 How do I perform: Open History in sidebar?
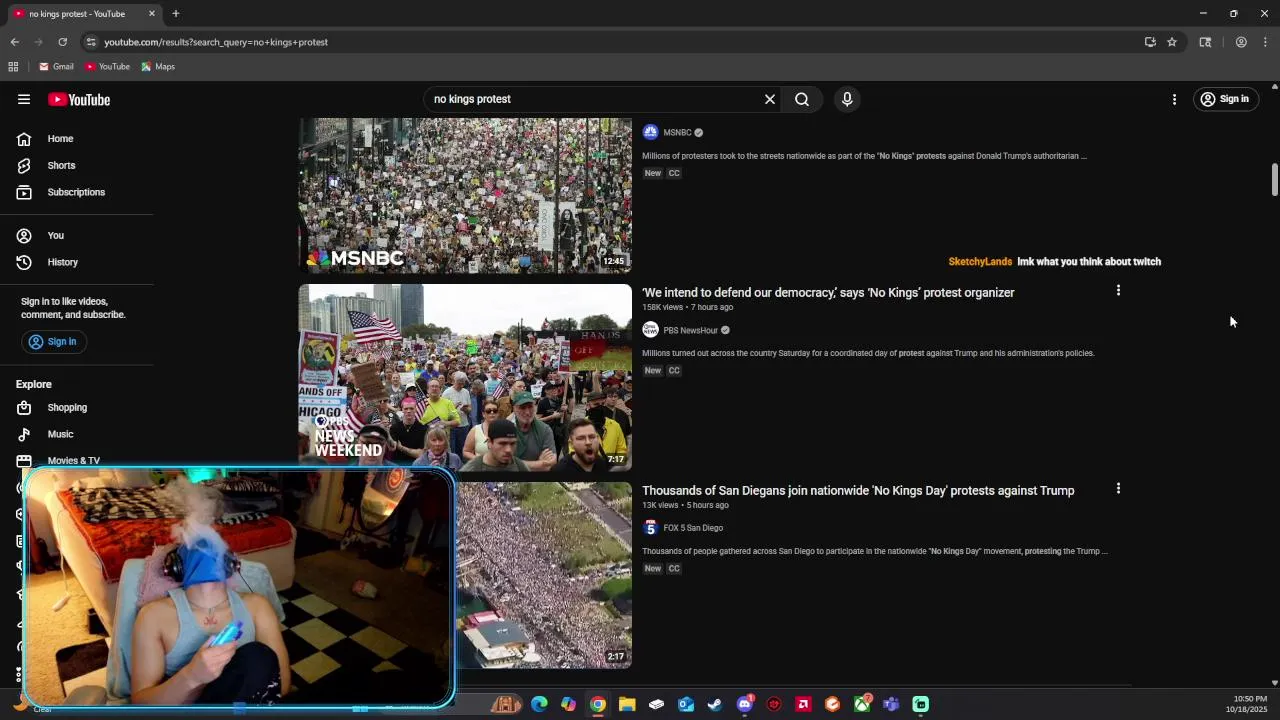(x=62, y=262)
